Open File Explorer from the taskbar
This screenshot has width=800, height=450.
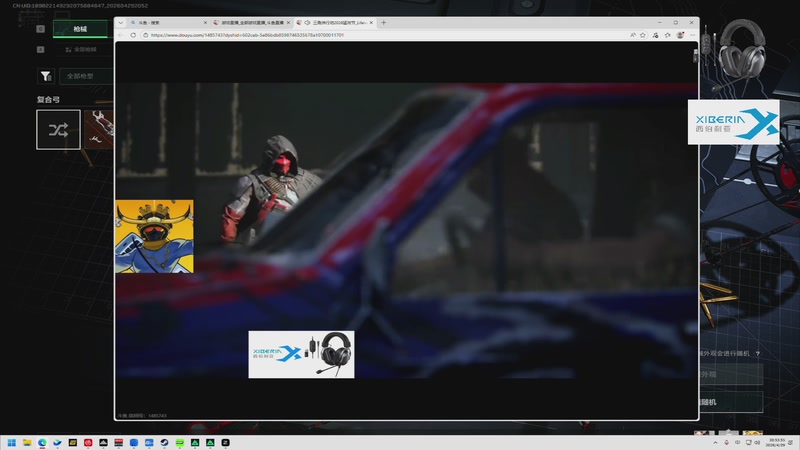click(27, 442)
